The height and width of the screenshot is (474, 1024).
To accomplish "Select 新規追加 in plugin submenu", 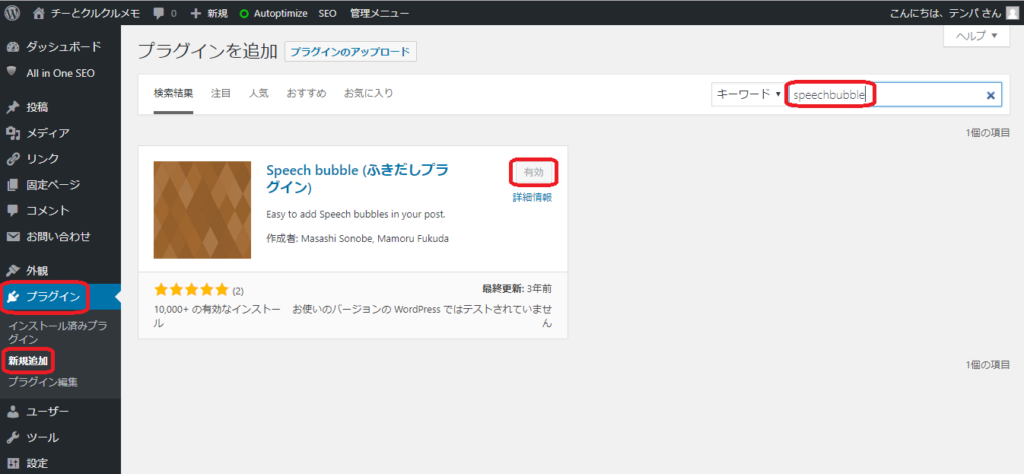I will pos(28,360).
